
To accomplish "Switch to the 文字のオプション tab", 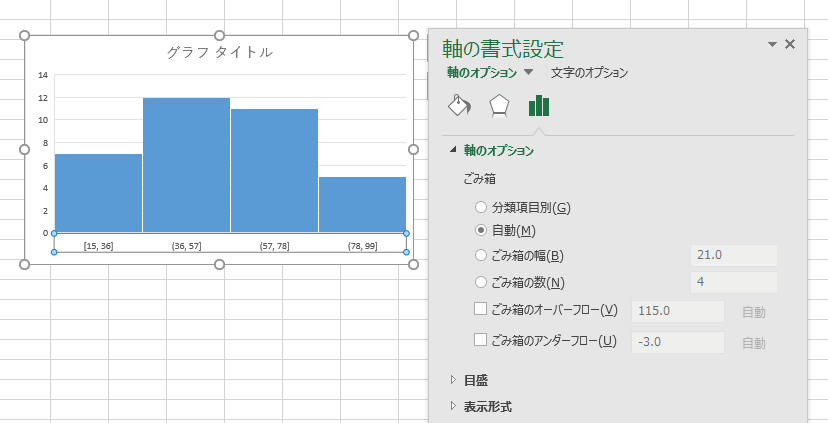I will pos(589,72).
